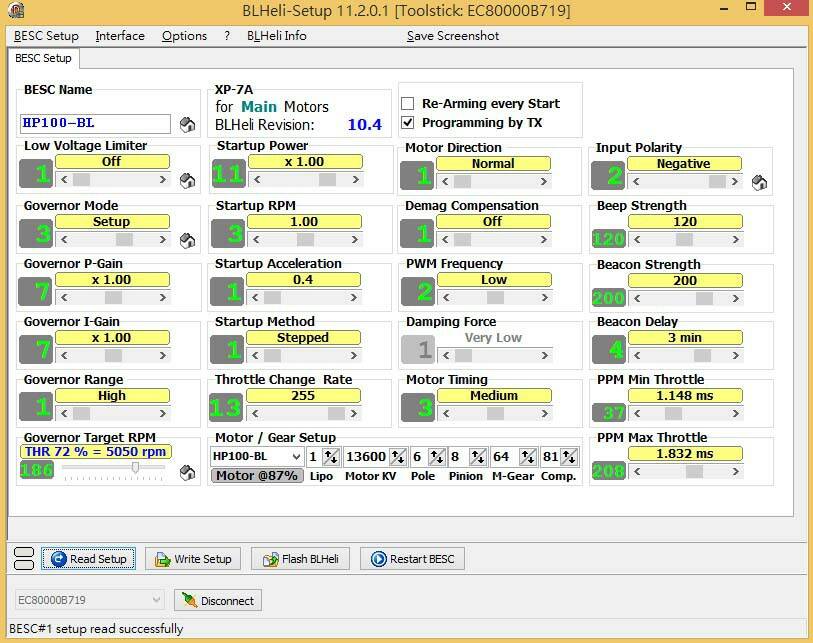Click the Beacon Strength scrollbar thumb
This screenshot has height=643, width=813.
click(x=704, y=299)
